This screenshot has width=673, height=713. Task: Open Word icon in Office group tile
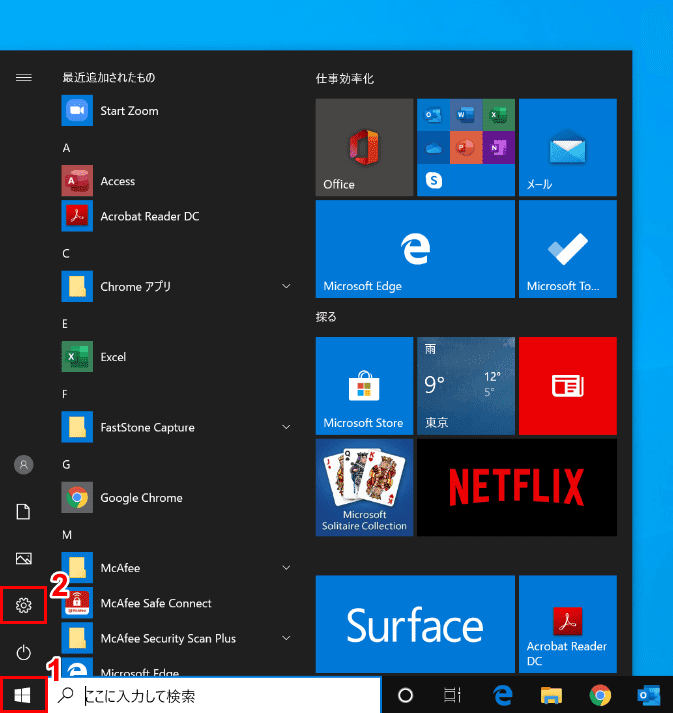pos(466,115)
